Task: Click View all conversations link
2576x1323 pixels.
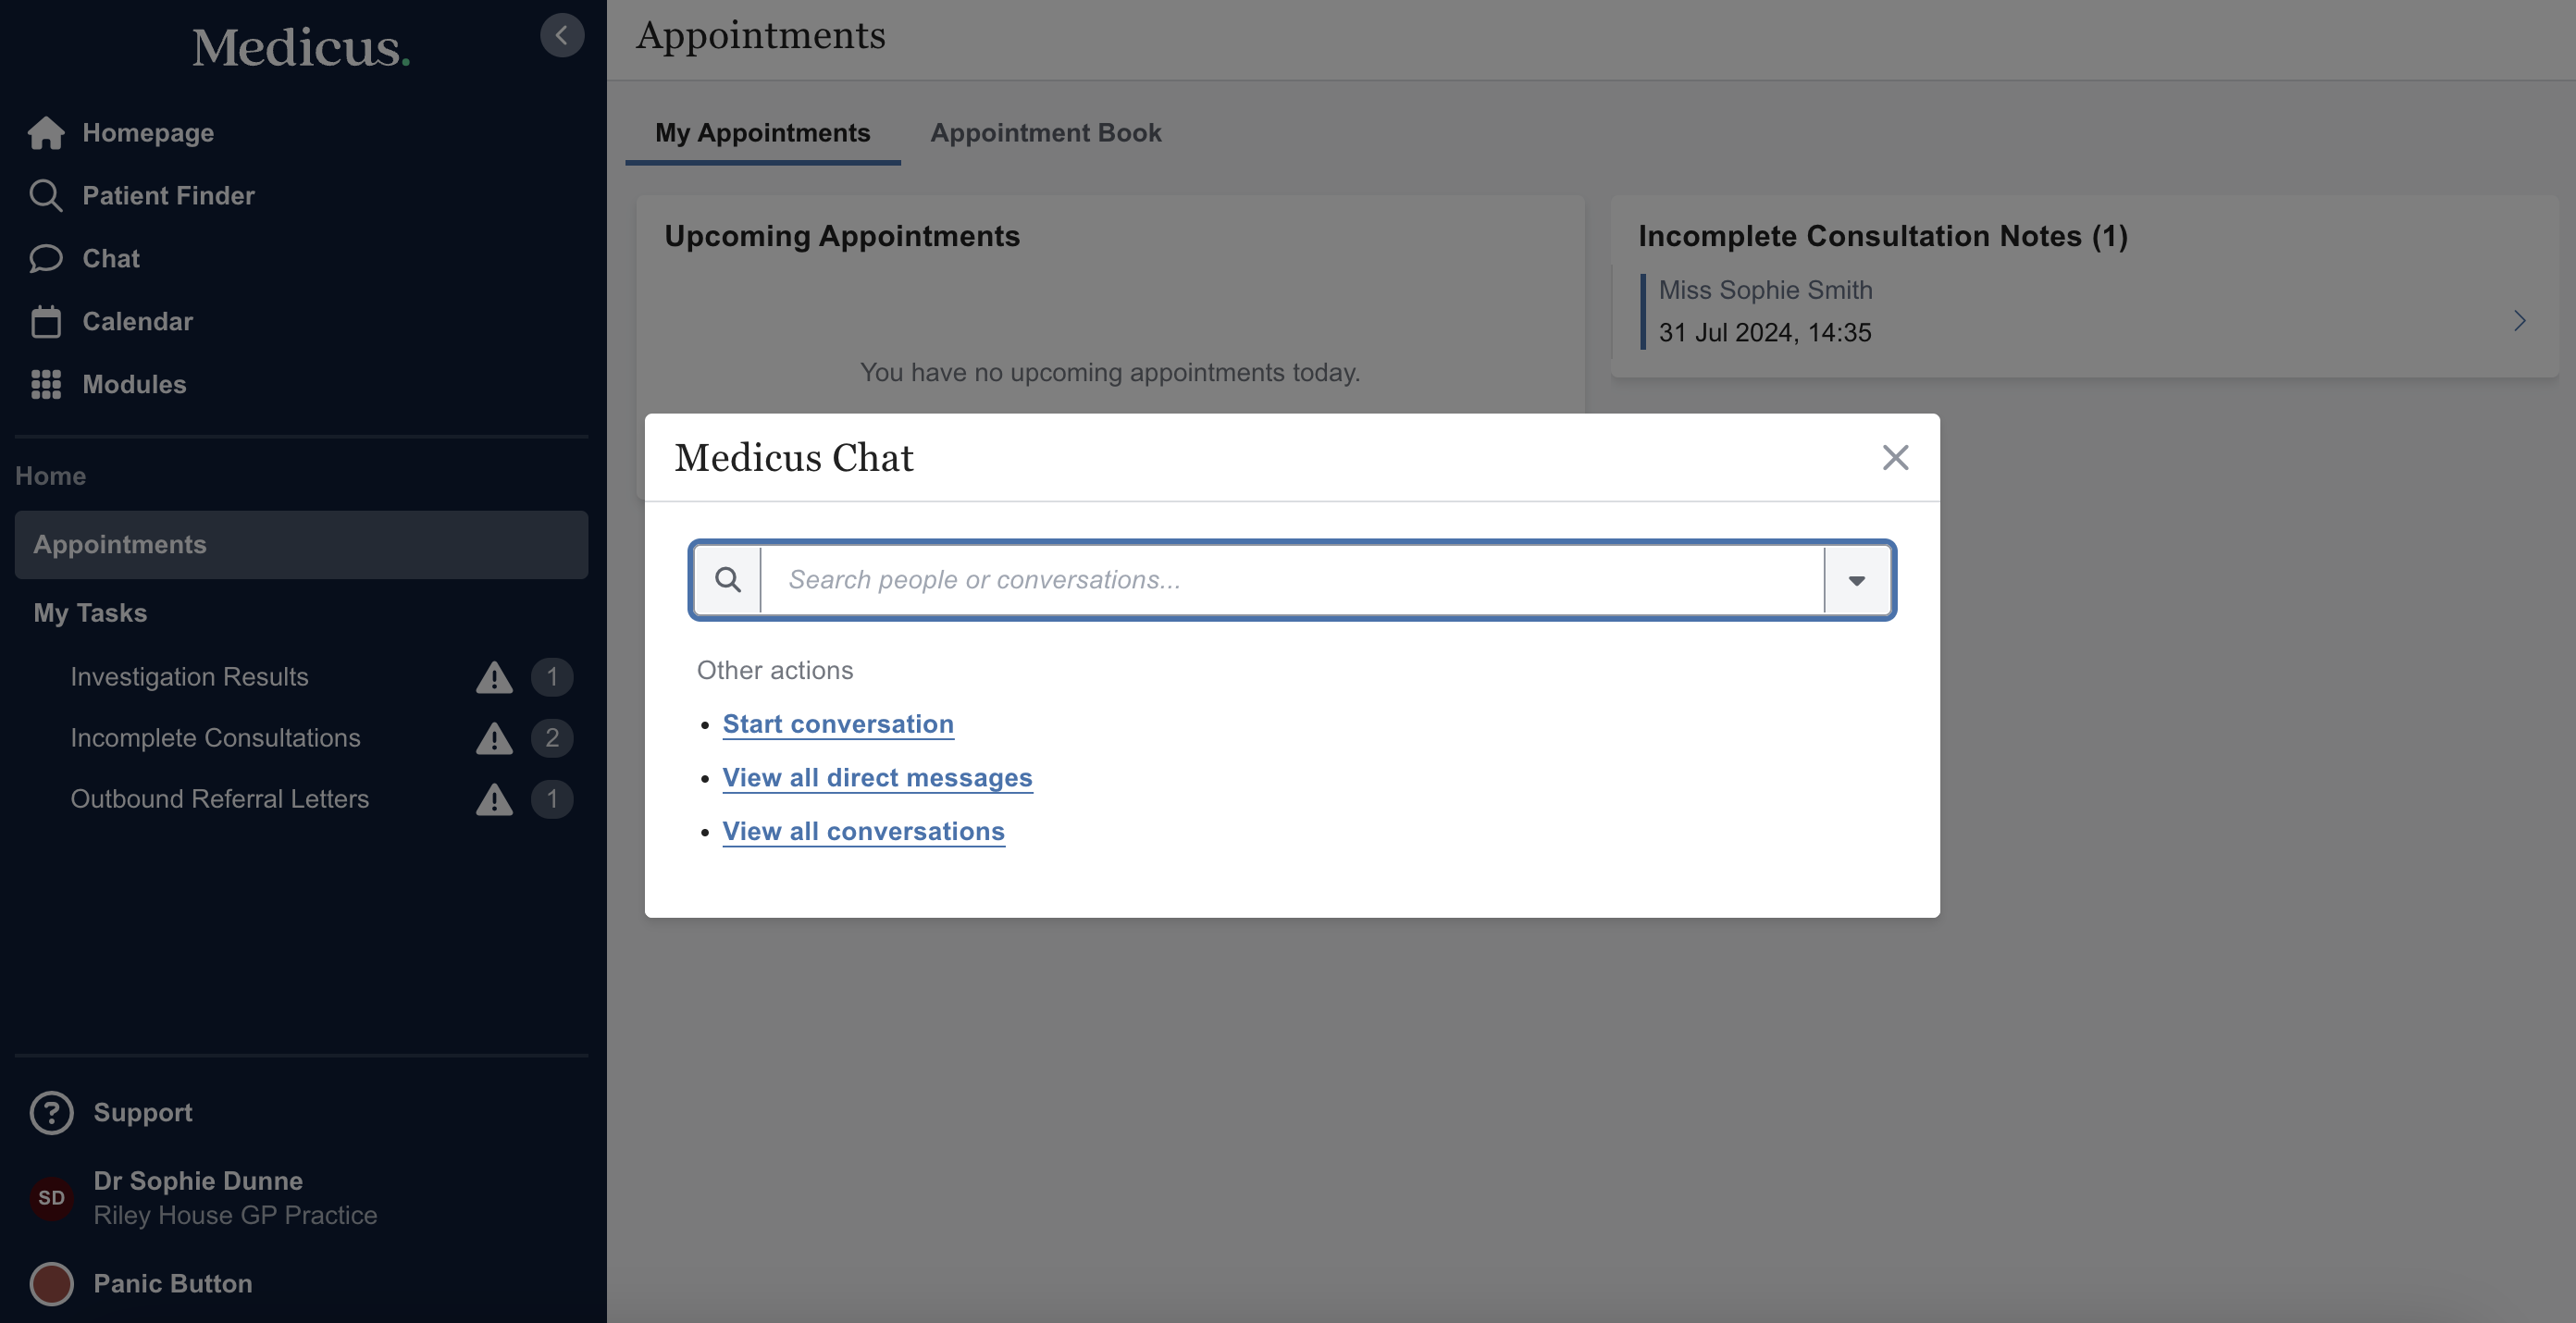Action: tap(863, 832)
